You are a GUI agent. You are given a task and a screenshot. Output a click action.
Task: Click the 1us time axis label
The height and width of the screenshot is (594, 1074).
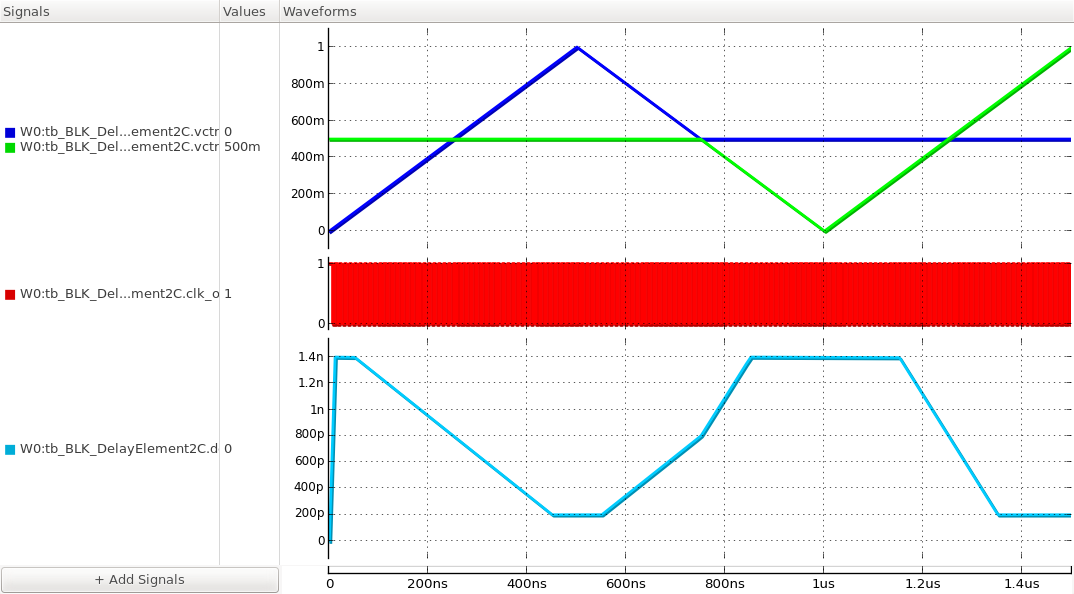click(x=823, y=584)
